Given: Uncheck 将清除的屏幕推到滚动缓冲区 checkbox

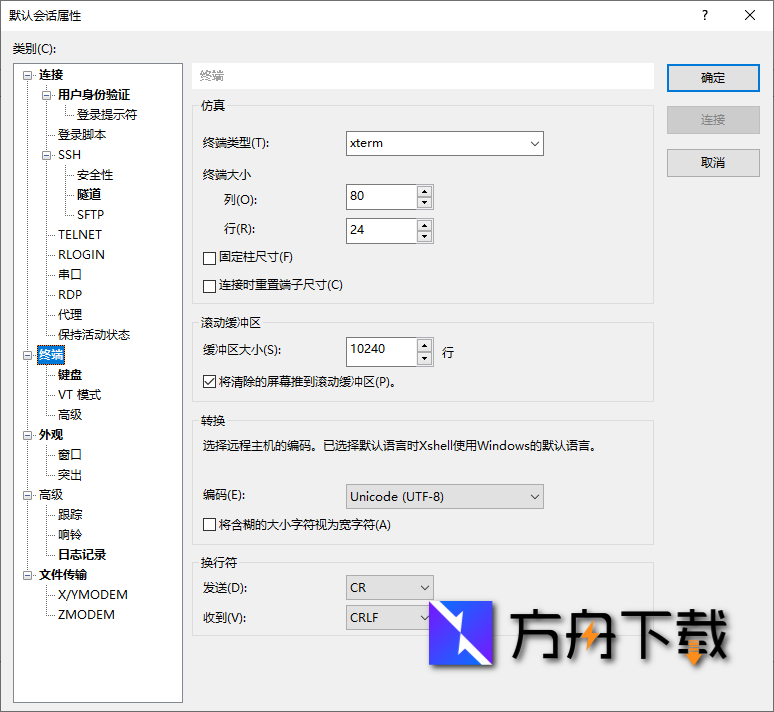Looking at the screenshot, I should coord(209,381).
